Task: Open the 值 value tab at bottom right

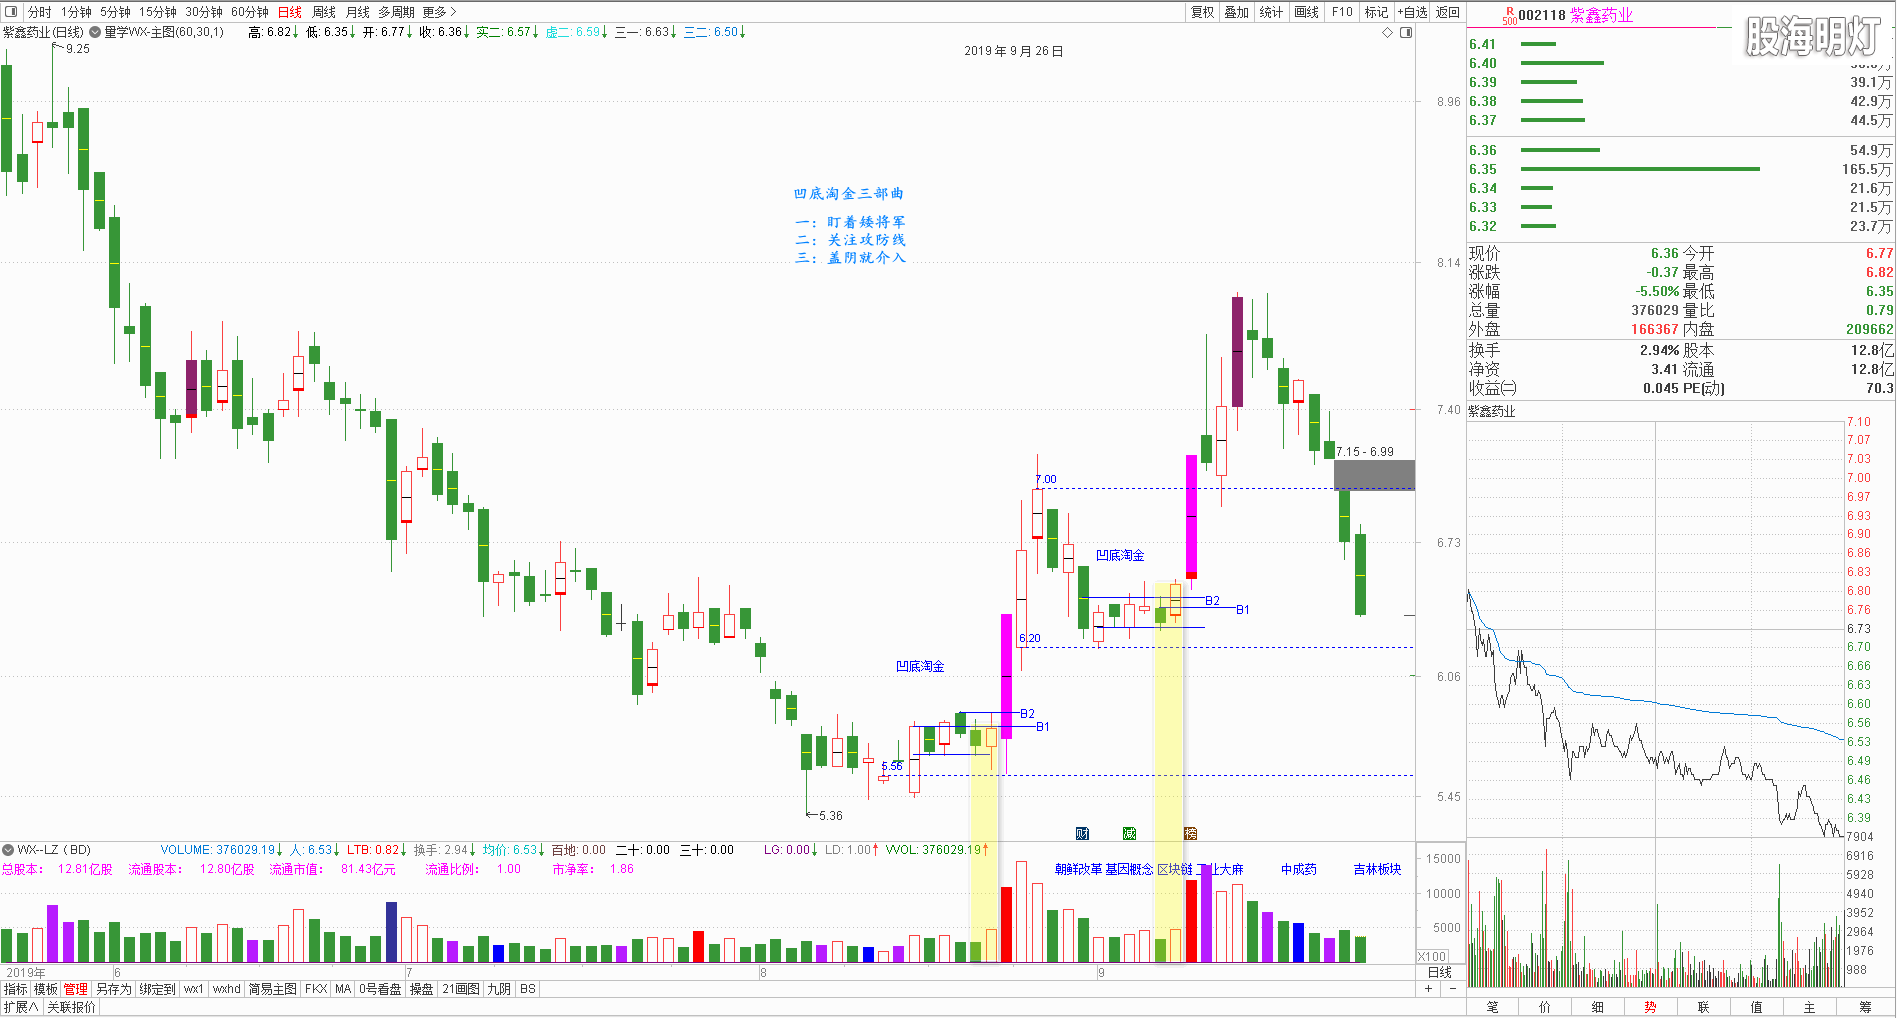Action: [1756, 1007]
